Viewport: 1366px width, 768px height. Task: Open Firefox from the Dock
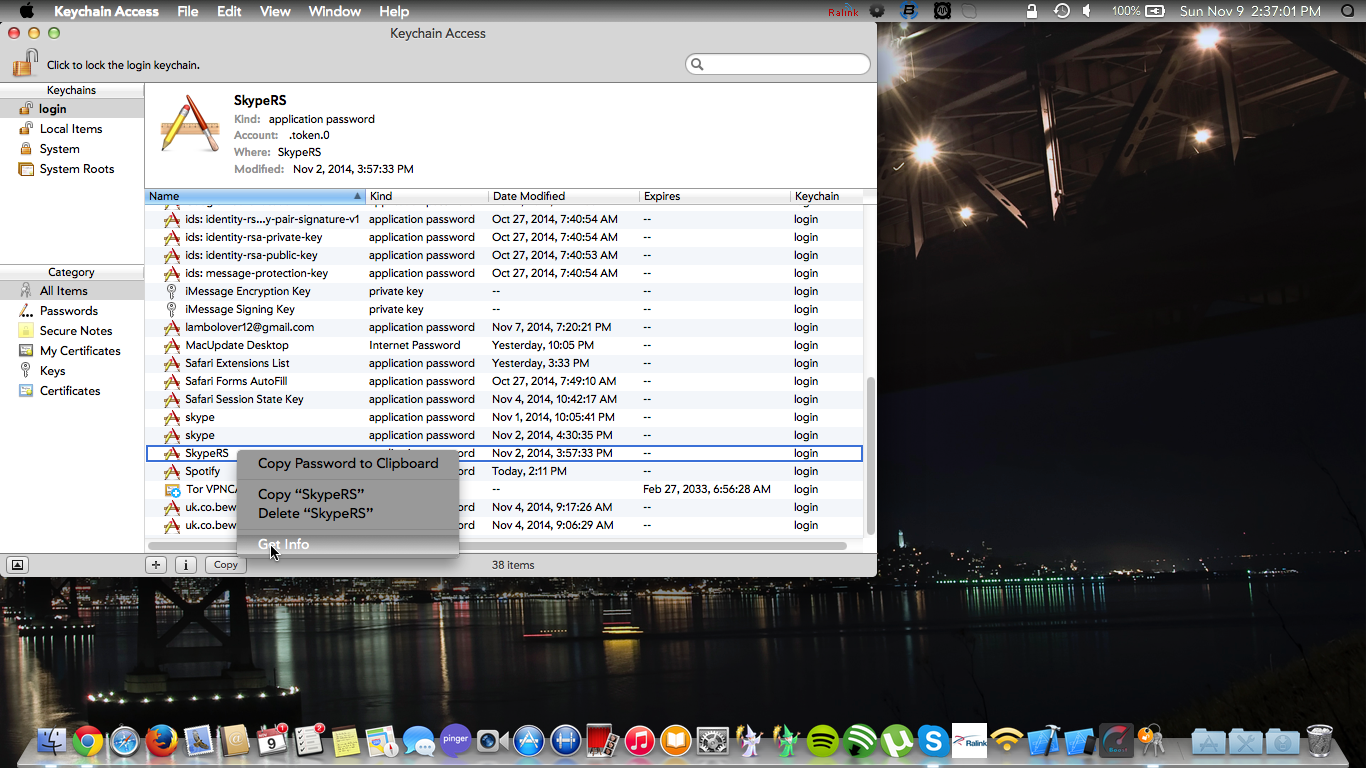162,741
